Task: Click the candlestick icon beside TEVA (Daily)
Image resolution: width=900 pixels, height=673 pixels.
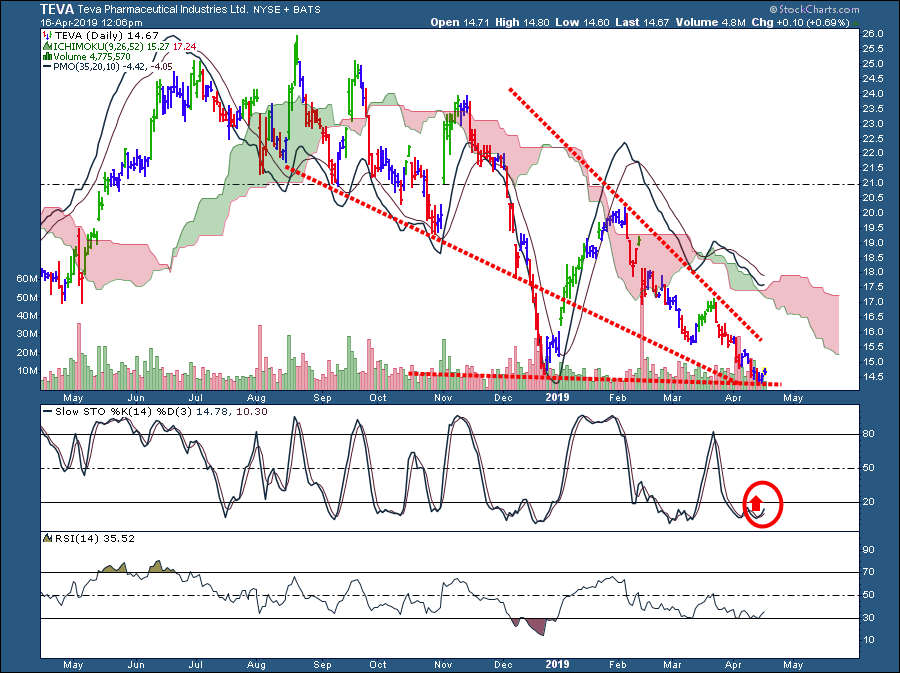Action: (45, 35)
